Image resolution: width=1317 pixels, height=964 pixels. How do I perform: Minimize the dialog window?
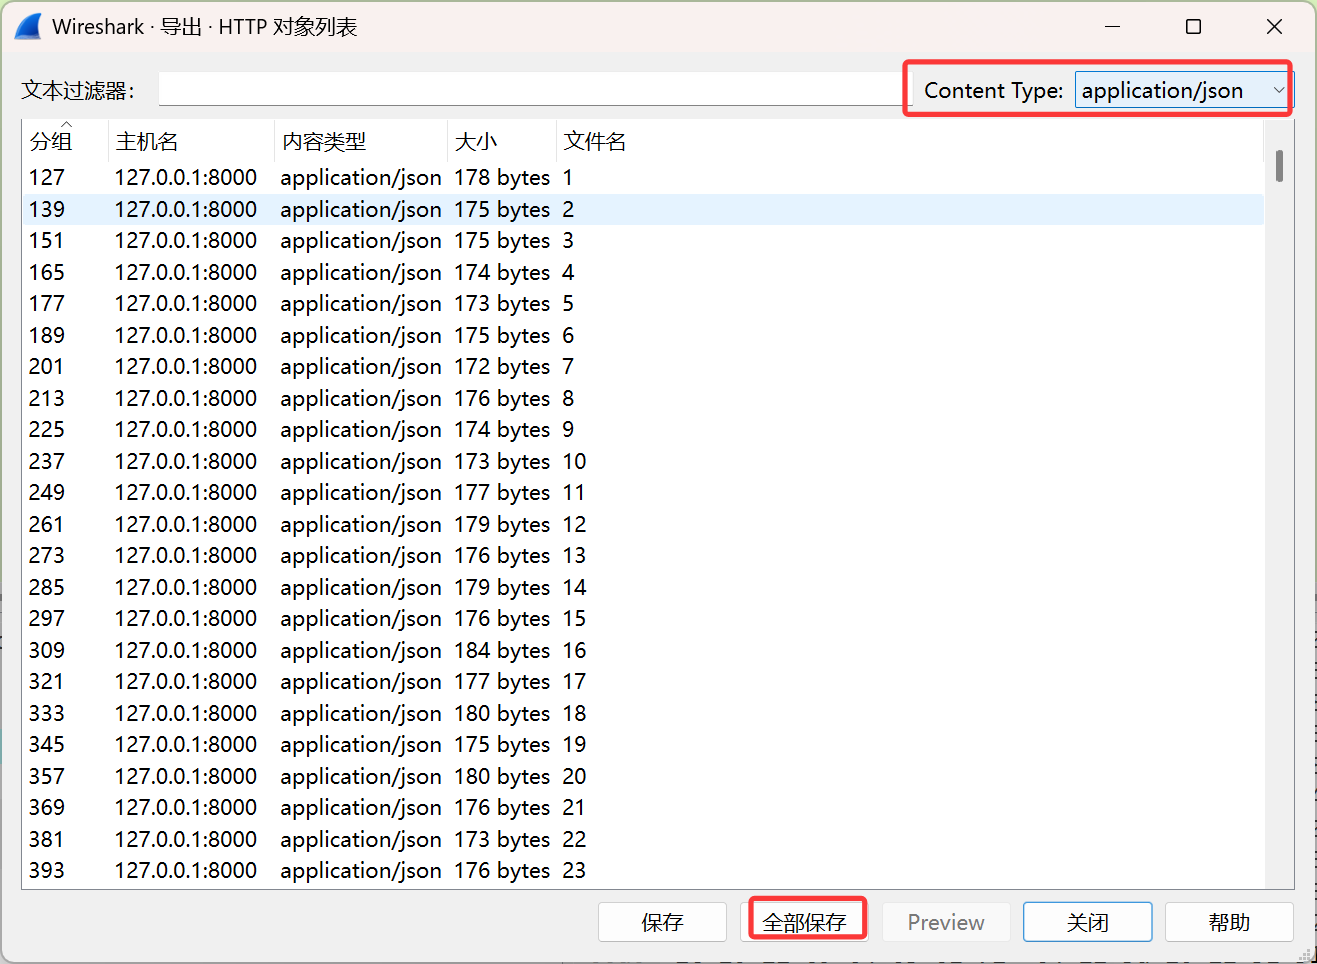(x=1113, y=27)
